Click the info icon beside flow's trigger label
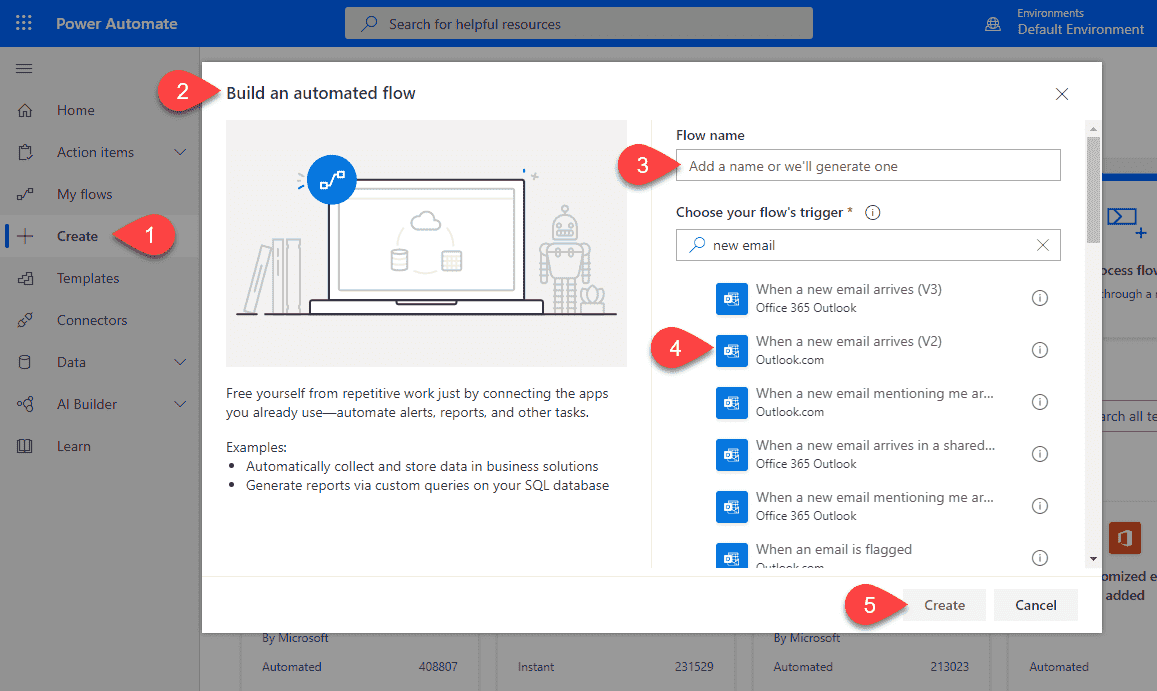The image size is (1157, 691). coord(873,213)
